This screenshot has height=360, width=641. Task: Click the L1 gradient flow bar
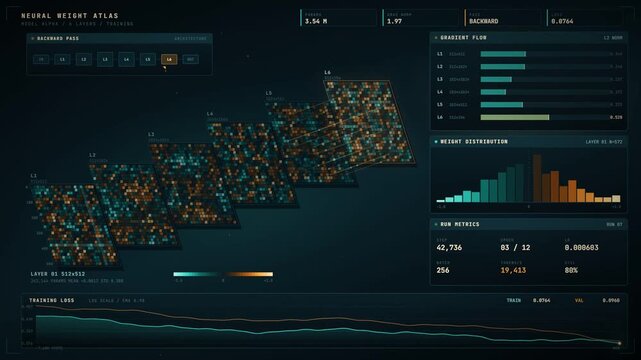pos(503,54)
